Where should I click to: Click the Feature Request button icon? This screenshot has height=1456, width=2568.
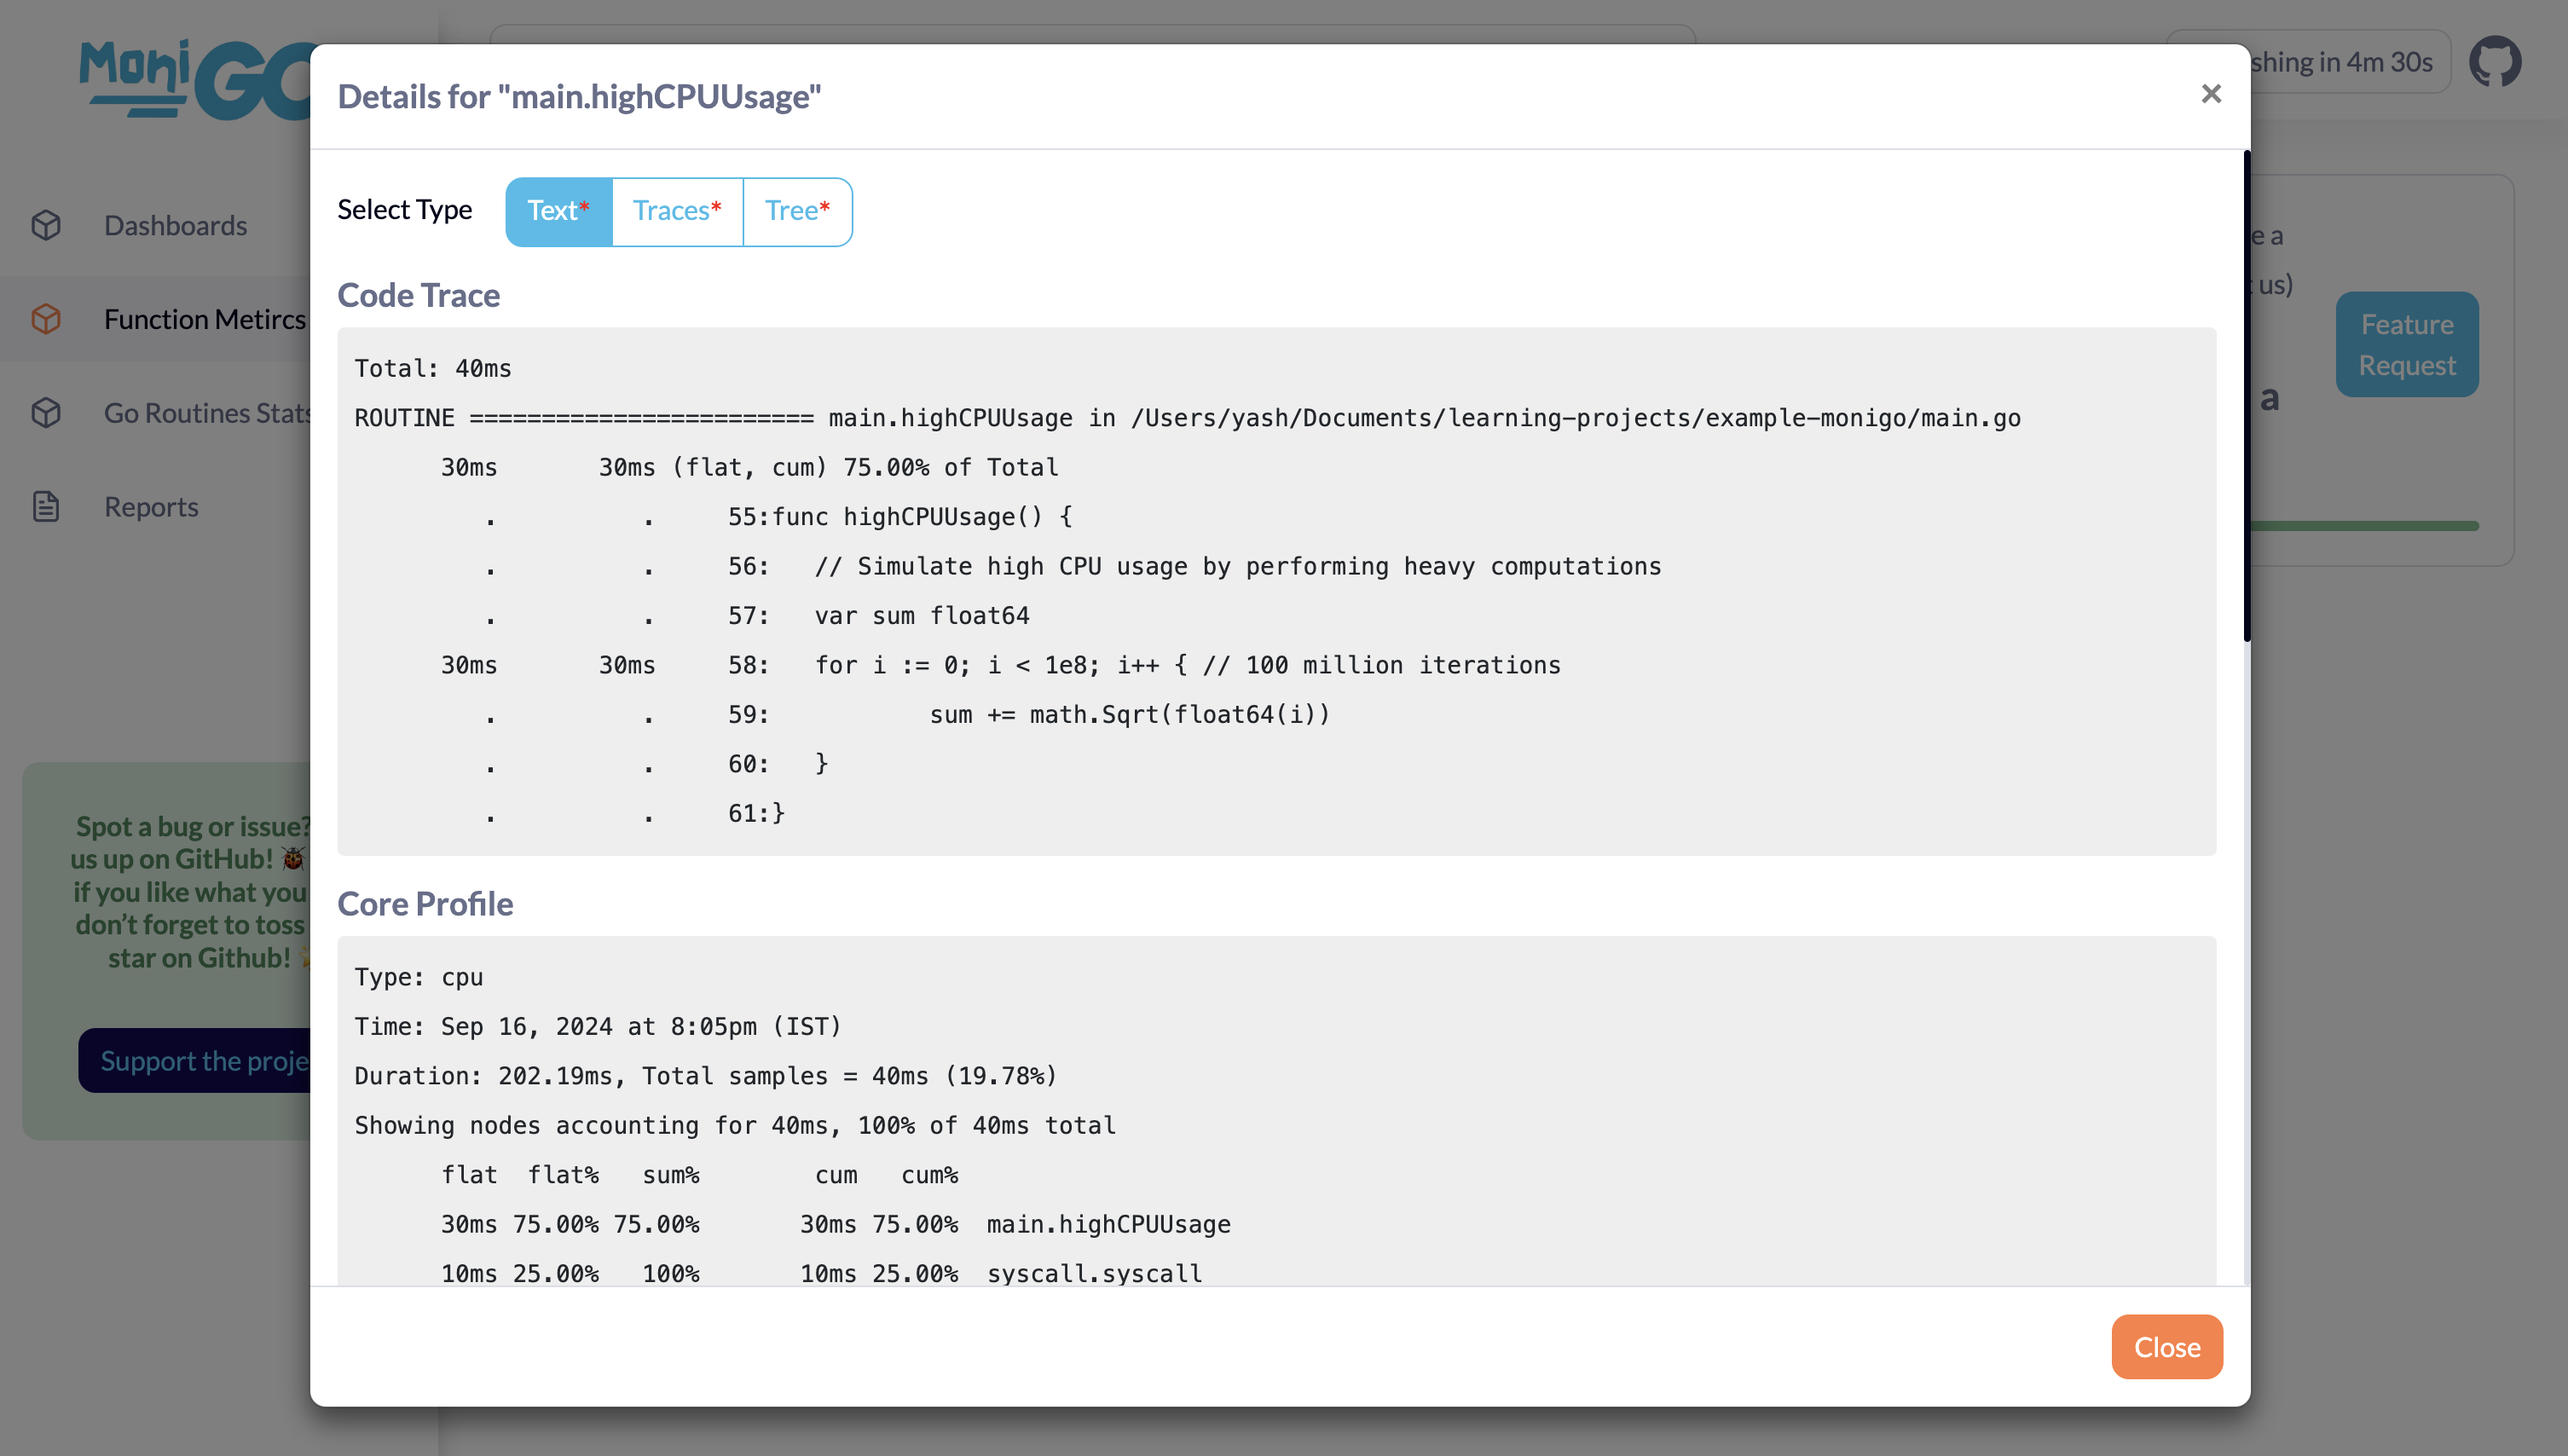click(x=2408, y=344)
